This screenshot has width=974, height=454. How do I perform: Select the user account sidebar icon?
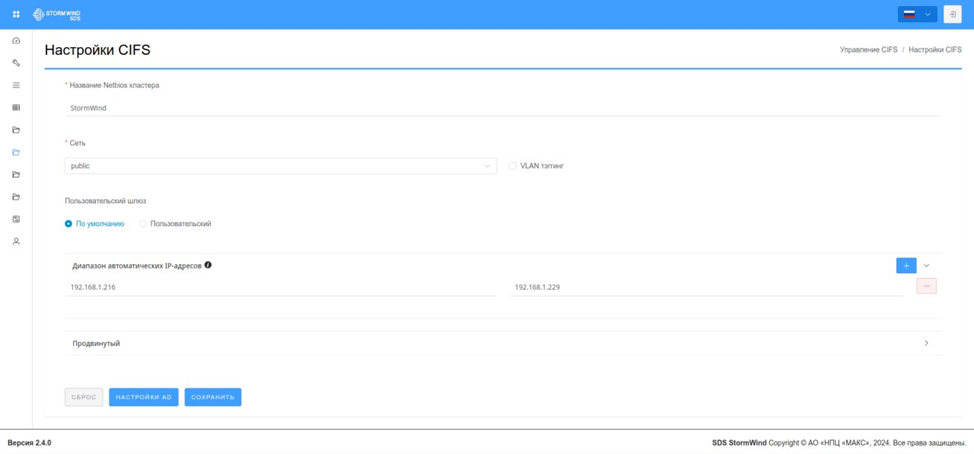[16, 241]
